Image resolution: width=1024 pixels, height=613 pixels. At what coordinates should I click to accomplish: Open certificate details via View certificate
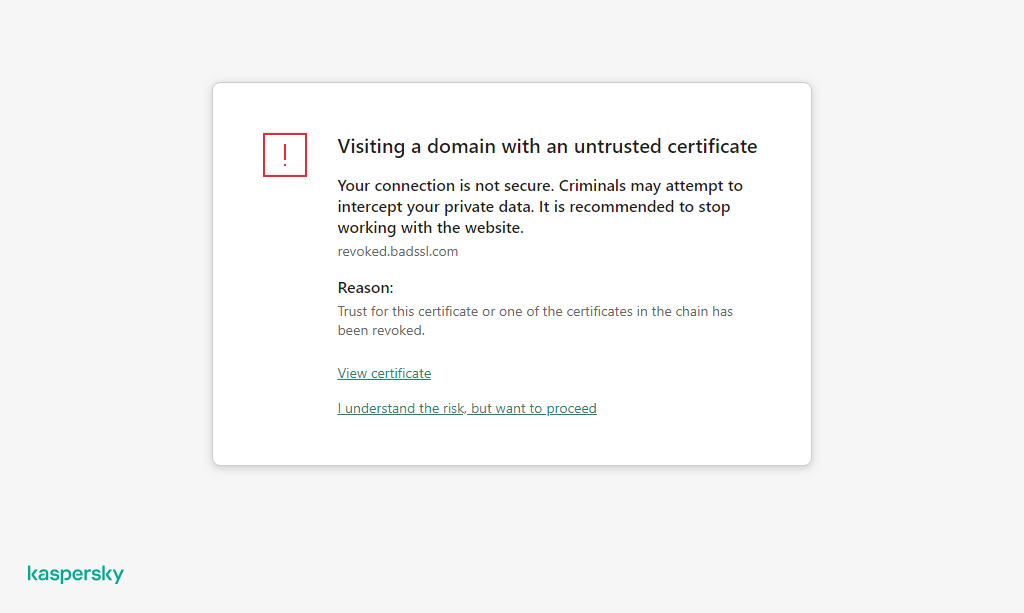(384, 372)
